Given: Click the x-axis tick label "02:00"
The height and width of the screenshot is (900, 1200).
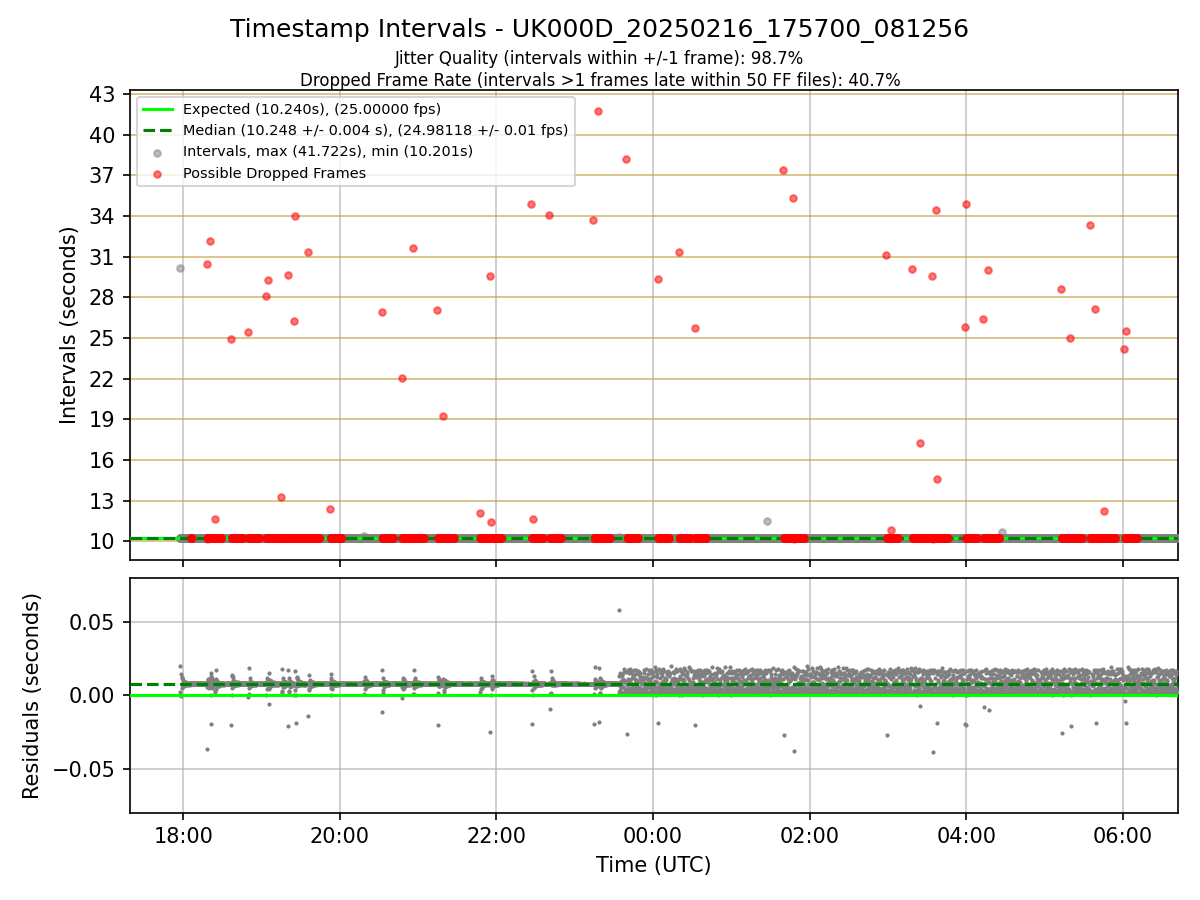Looking at the screenshot, I should [x=809, y=835].
